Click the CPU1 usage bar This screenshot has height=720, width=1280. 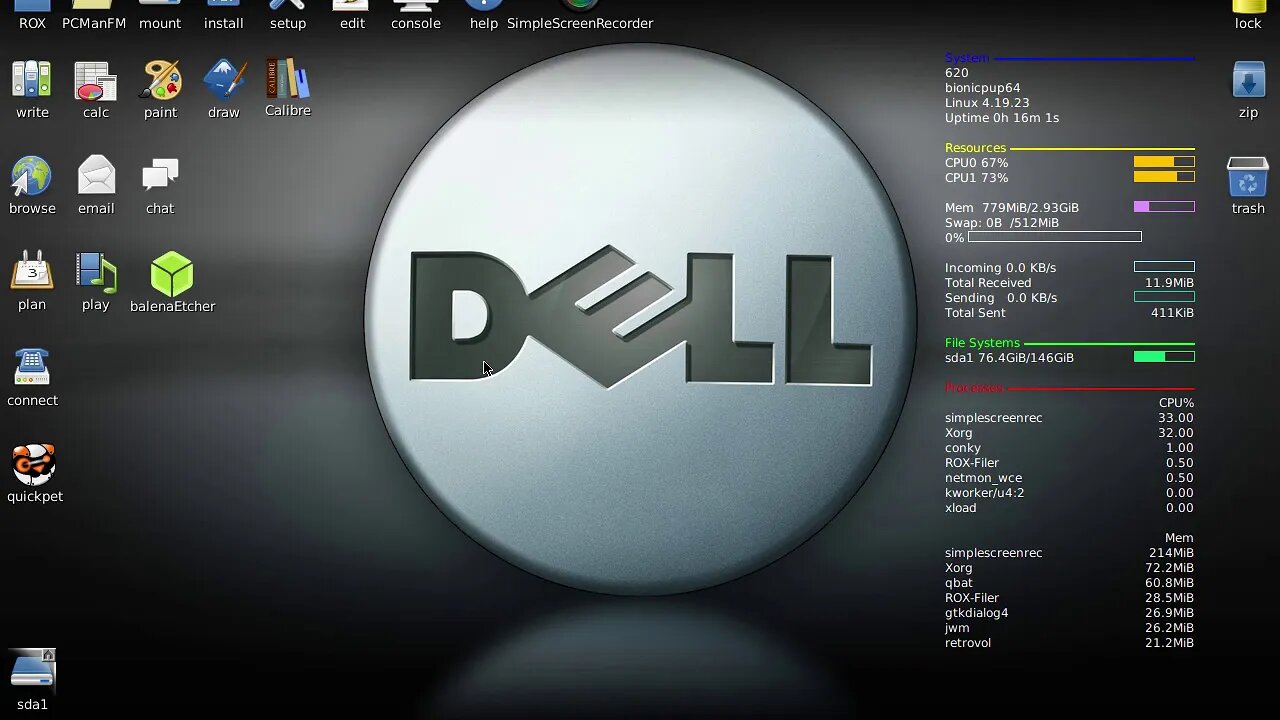coord(1164,177)
